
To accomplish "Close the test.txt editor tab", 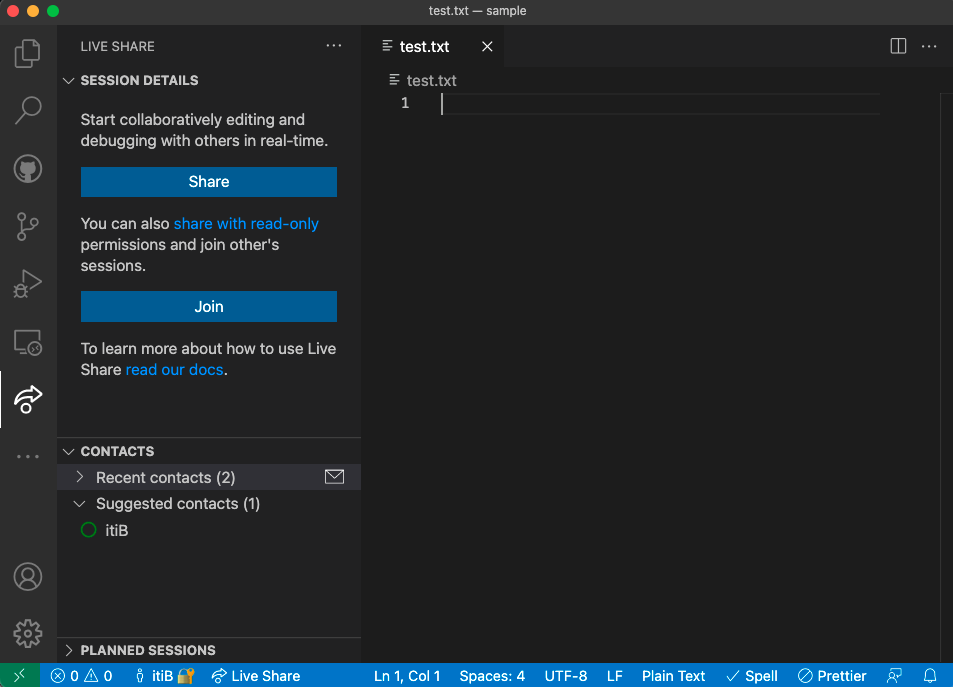I will (x=487, y=46).
